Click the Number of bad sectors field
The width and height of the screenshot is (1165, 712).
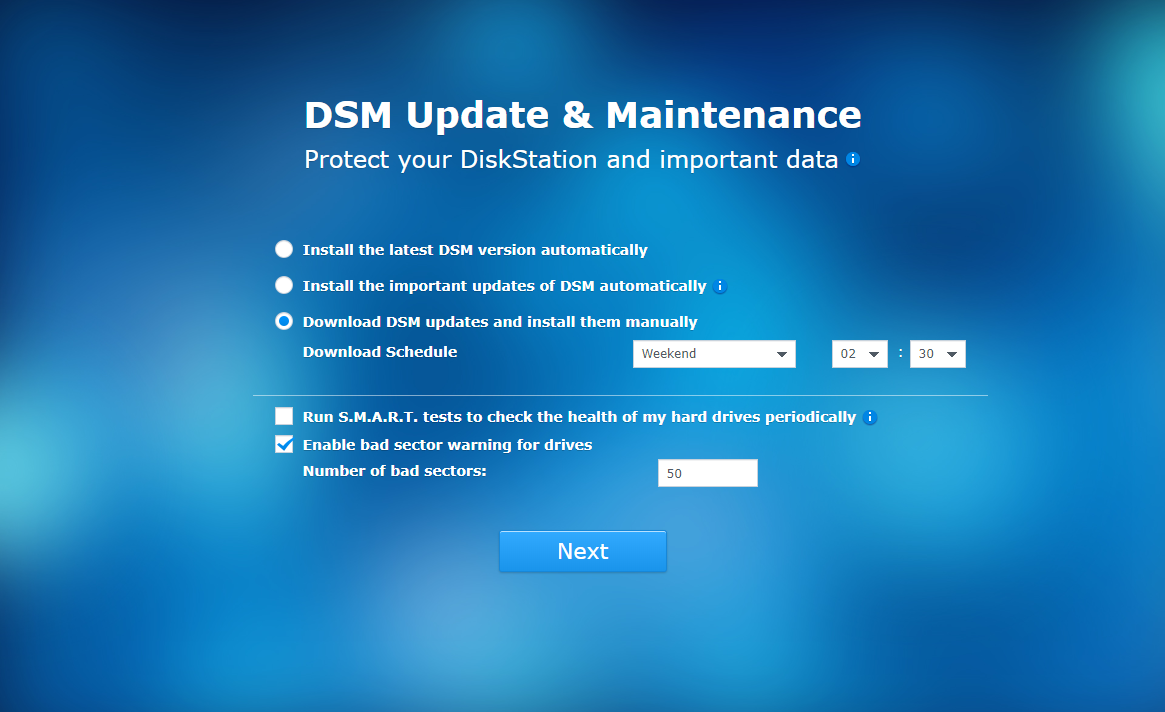point(707,473)
